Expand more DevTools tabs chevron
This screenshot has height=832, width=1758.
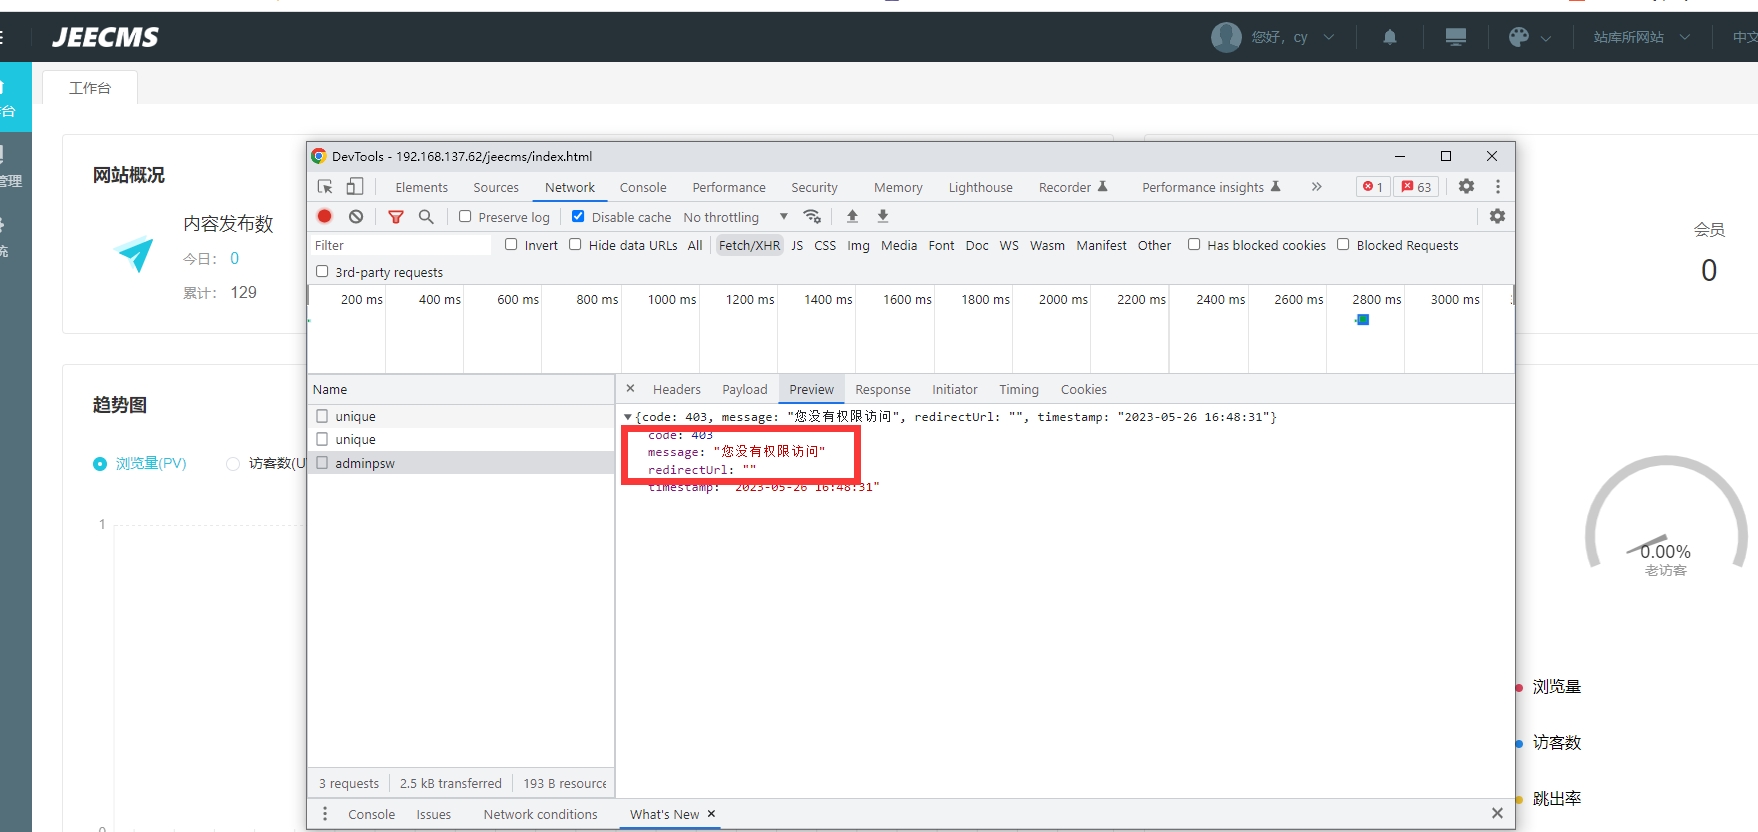pos(1316,187)
